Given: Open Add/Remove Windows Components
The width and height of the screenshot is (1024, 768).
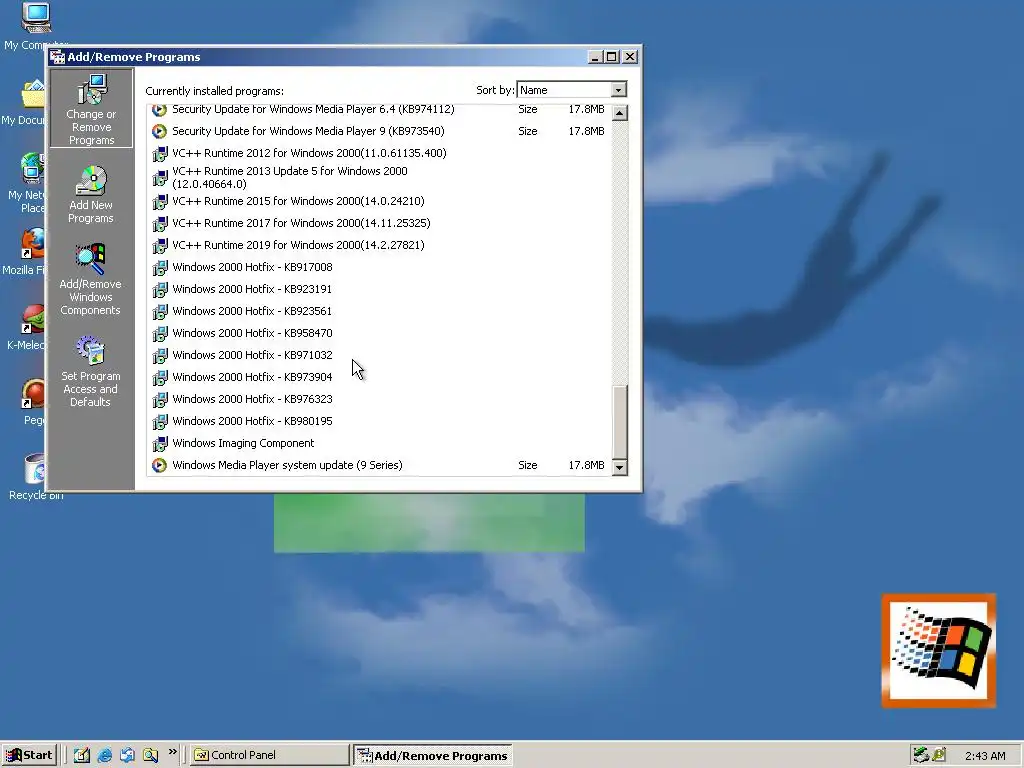Looking at the screenshot, I should 90,280.
